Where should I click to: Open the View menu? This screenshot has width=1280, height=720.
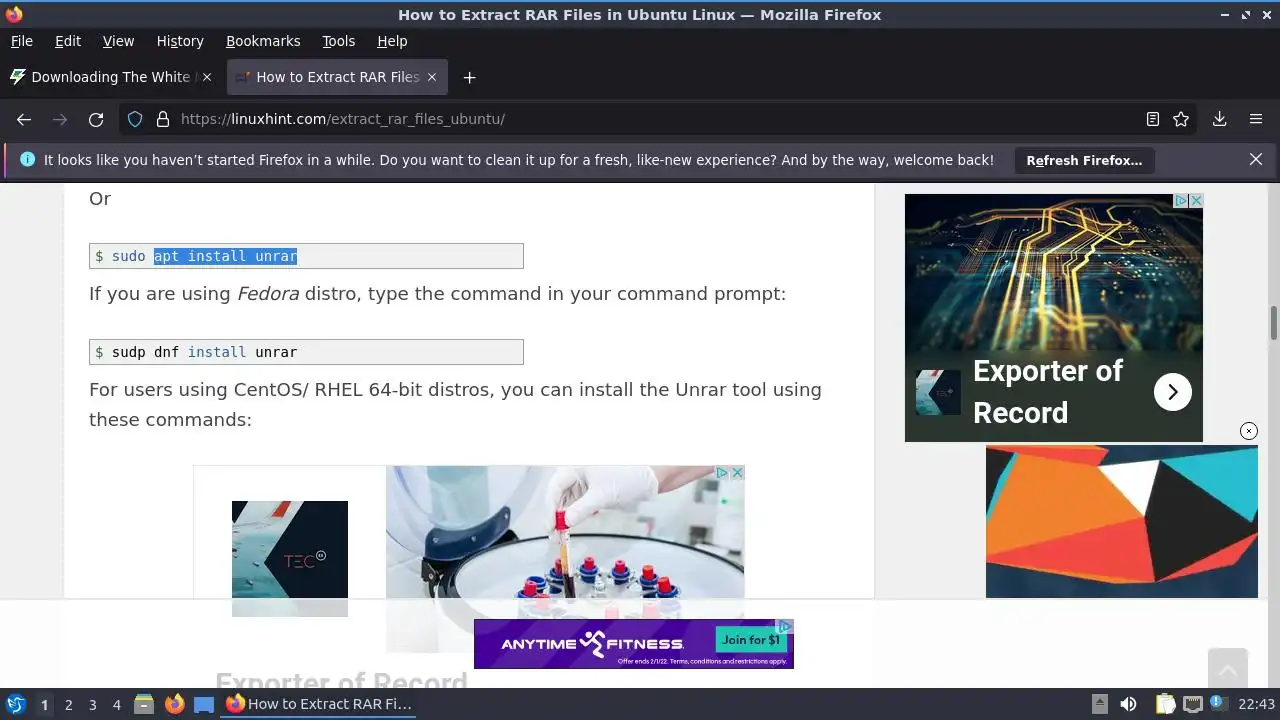click(118, 41)
